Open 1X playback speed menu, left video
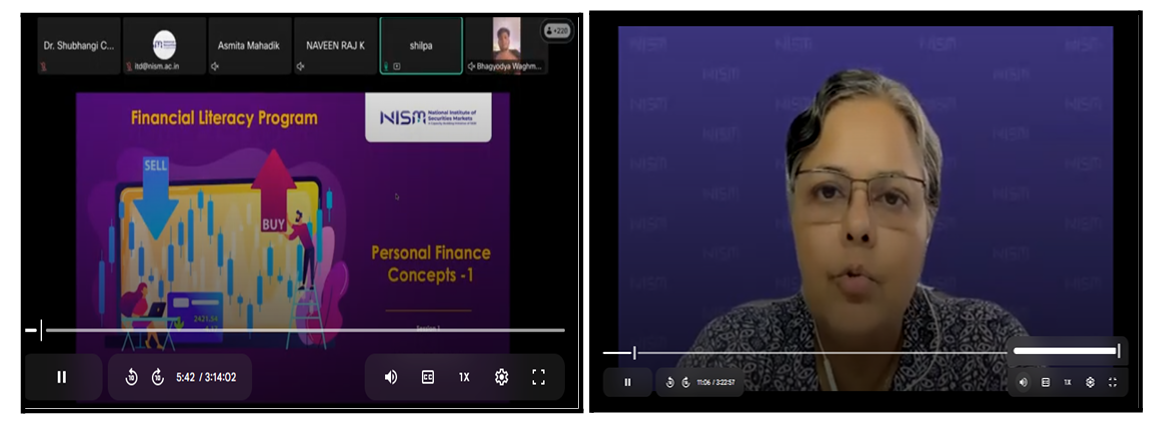The width and height of the screenshot is (1162, 430). click(464, 377)
